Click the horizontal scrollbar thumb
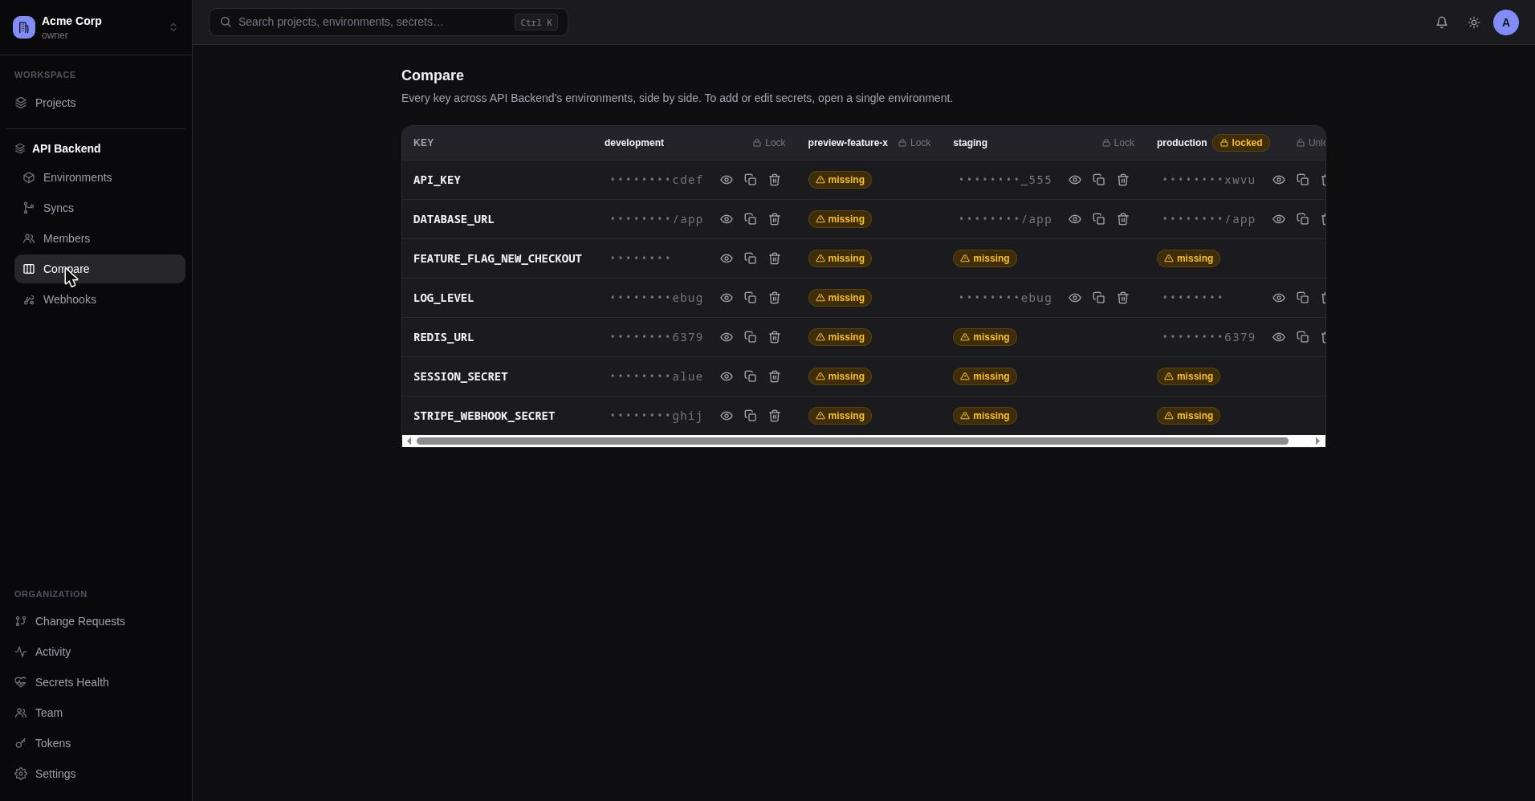 pyautogui.click(x=852, y=441)
